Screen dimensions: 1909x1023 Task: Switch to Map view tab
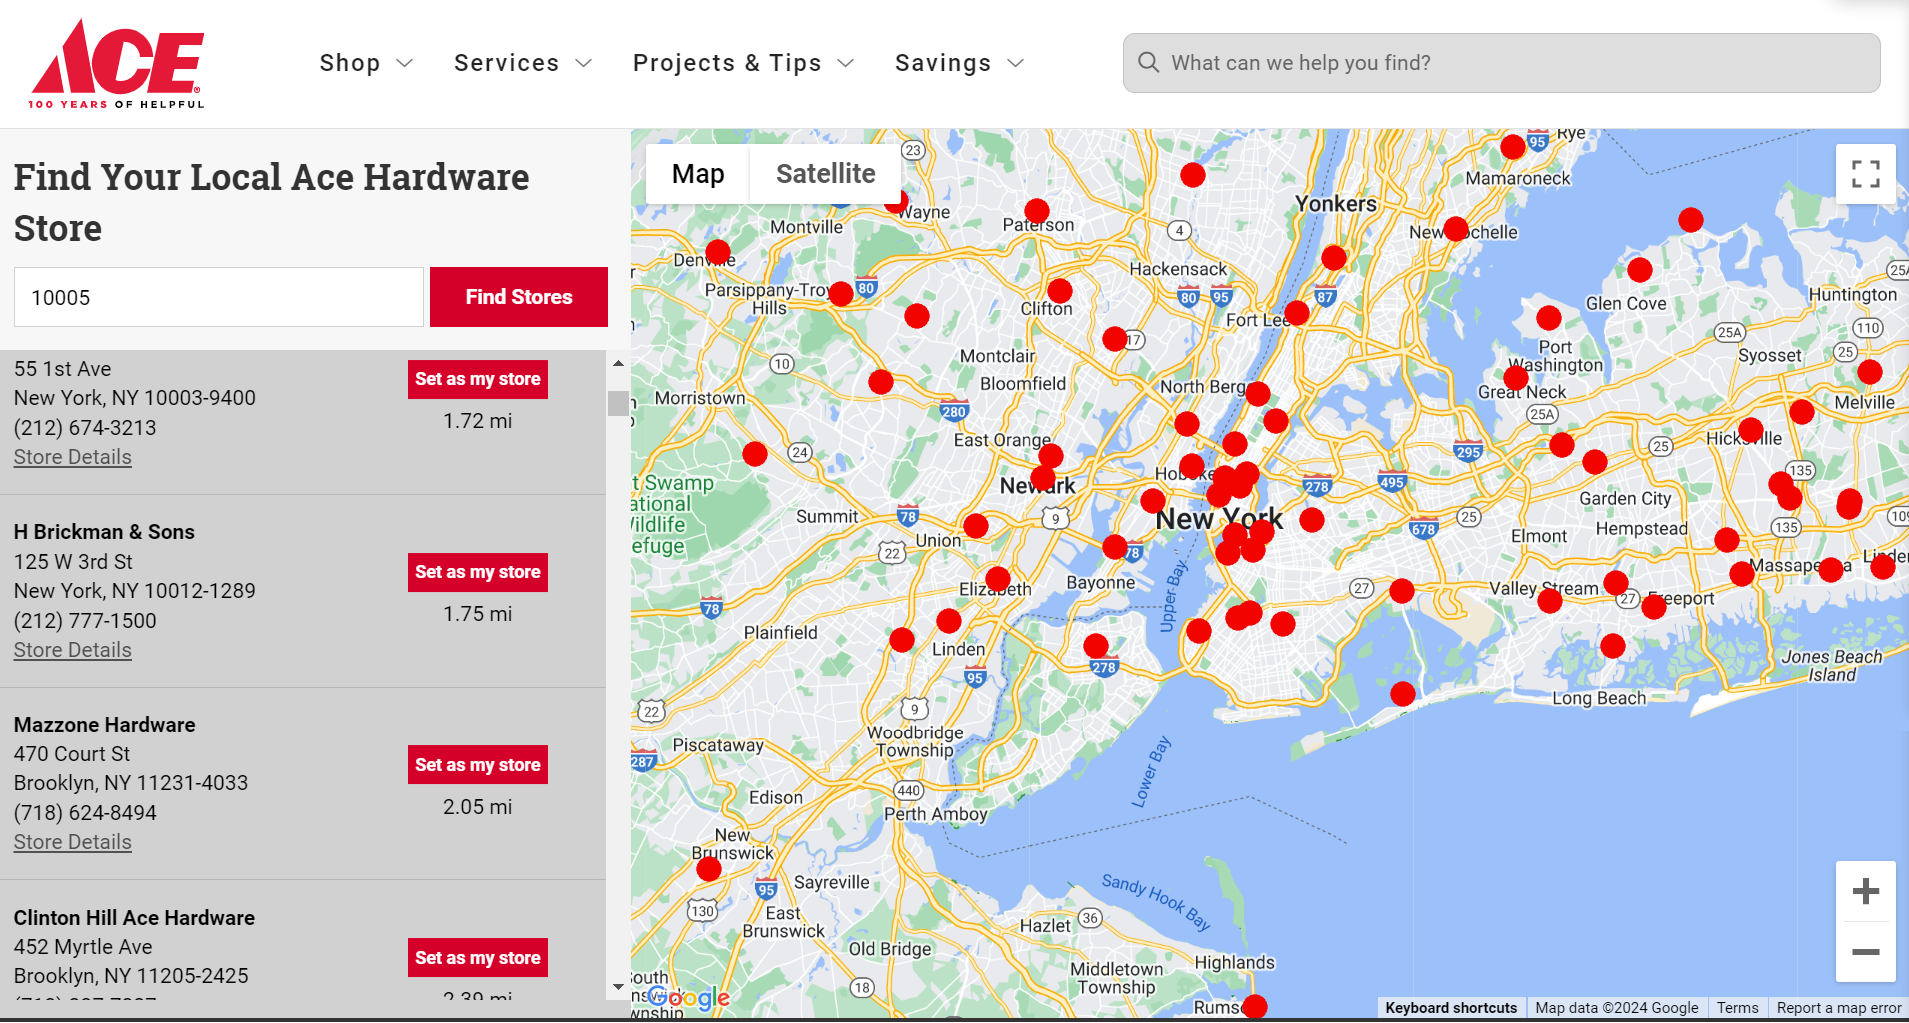(698, 174)
